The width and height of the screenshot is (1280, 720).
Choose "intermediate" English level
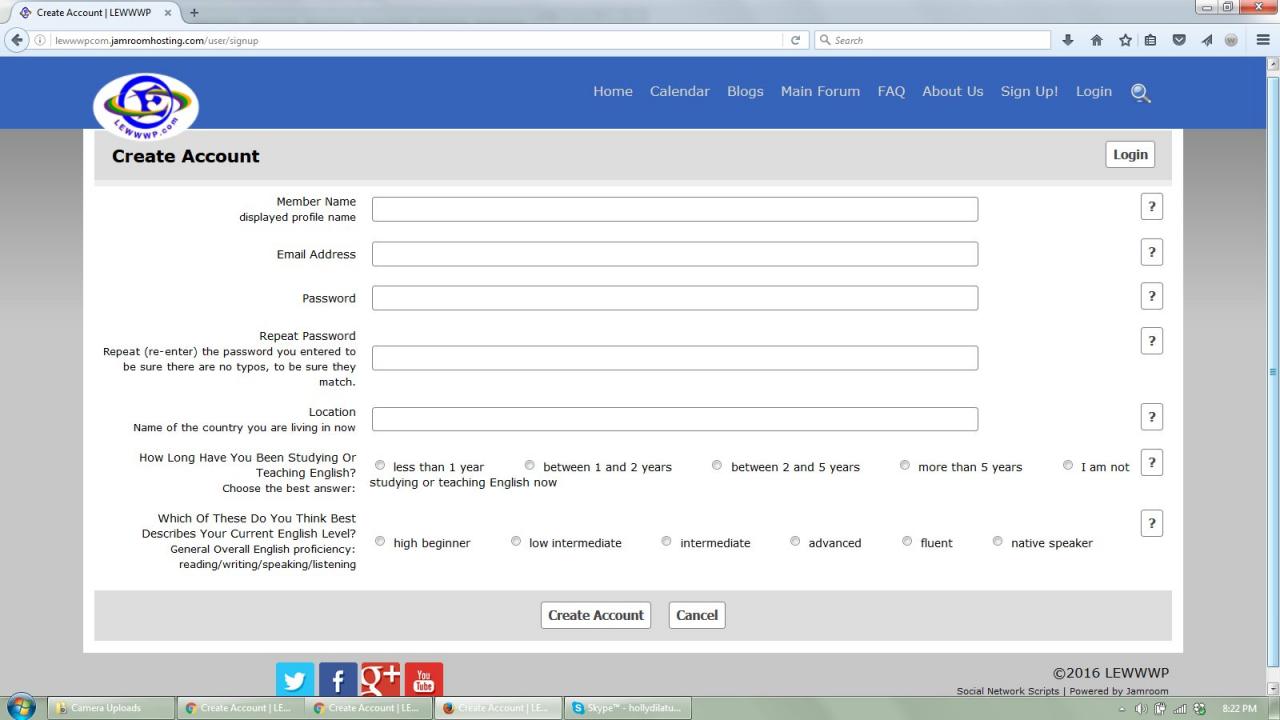(666, 541)
